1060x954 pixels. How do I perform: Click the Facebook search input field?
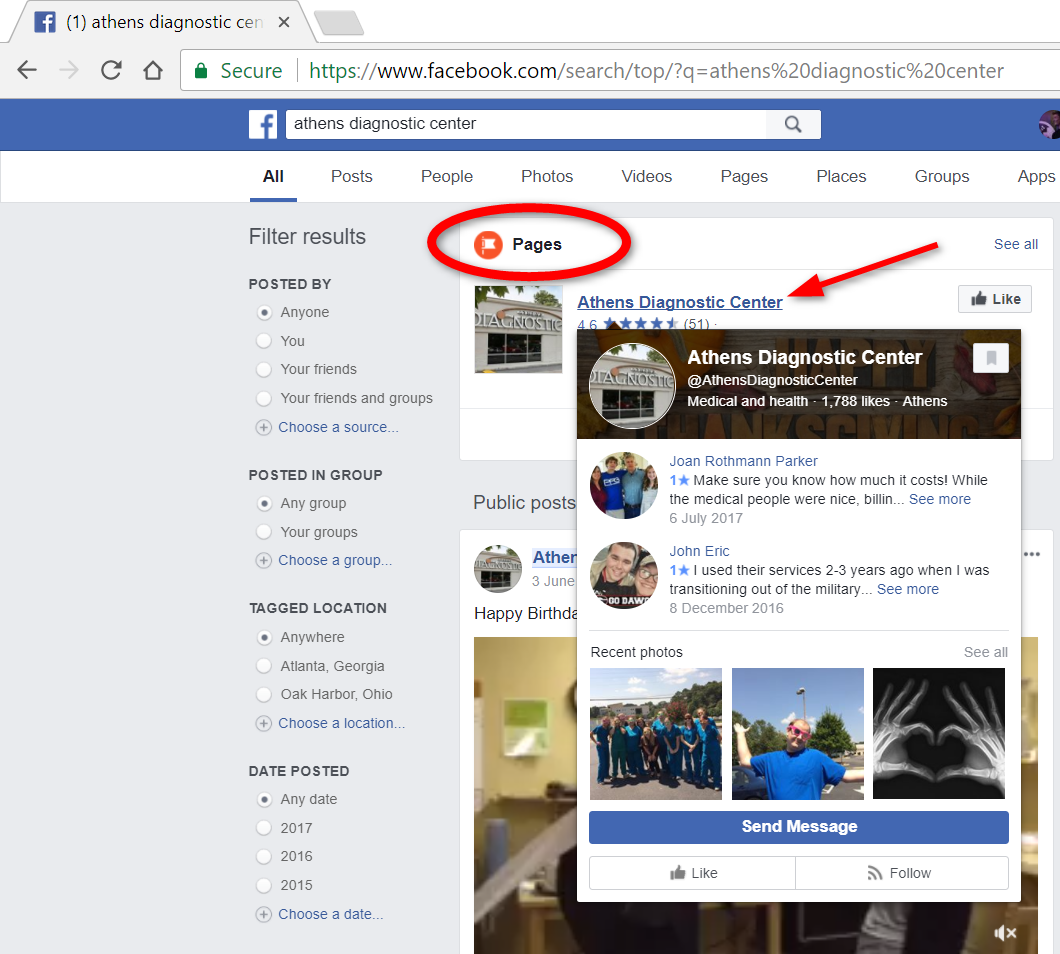click(527, 124)
